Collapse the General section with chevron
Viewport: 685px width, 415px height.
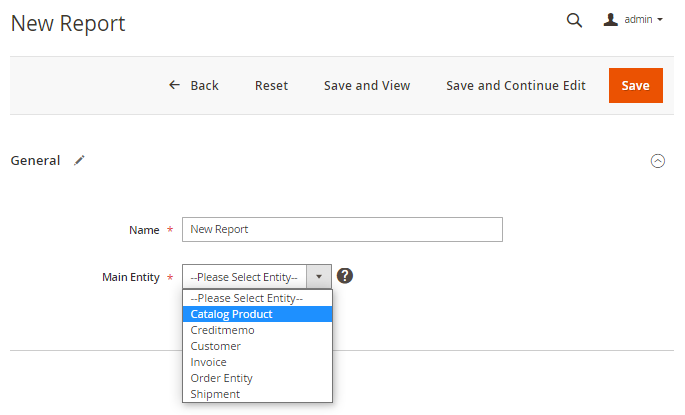658,160
